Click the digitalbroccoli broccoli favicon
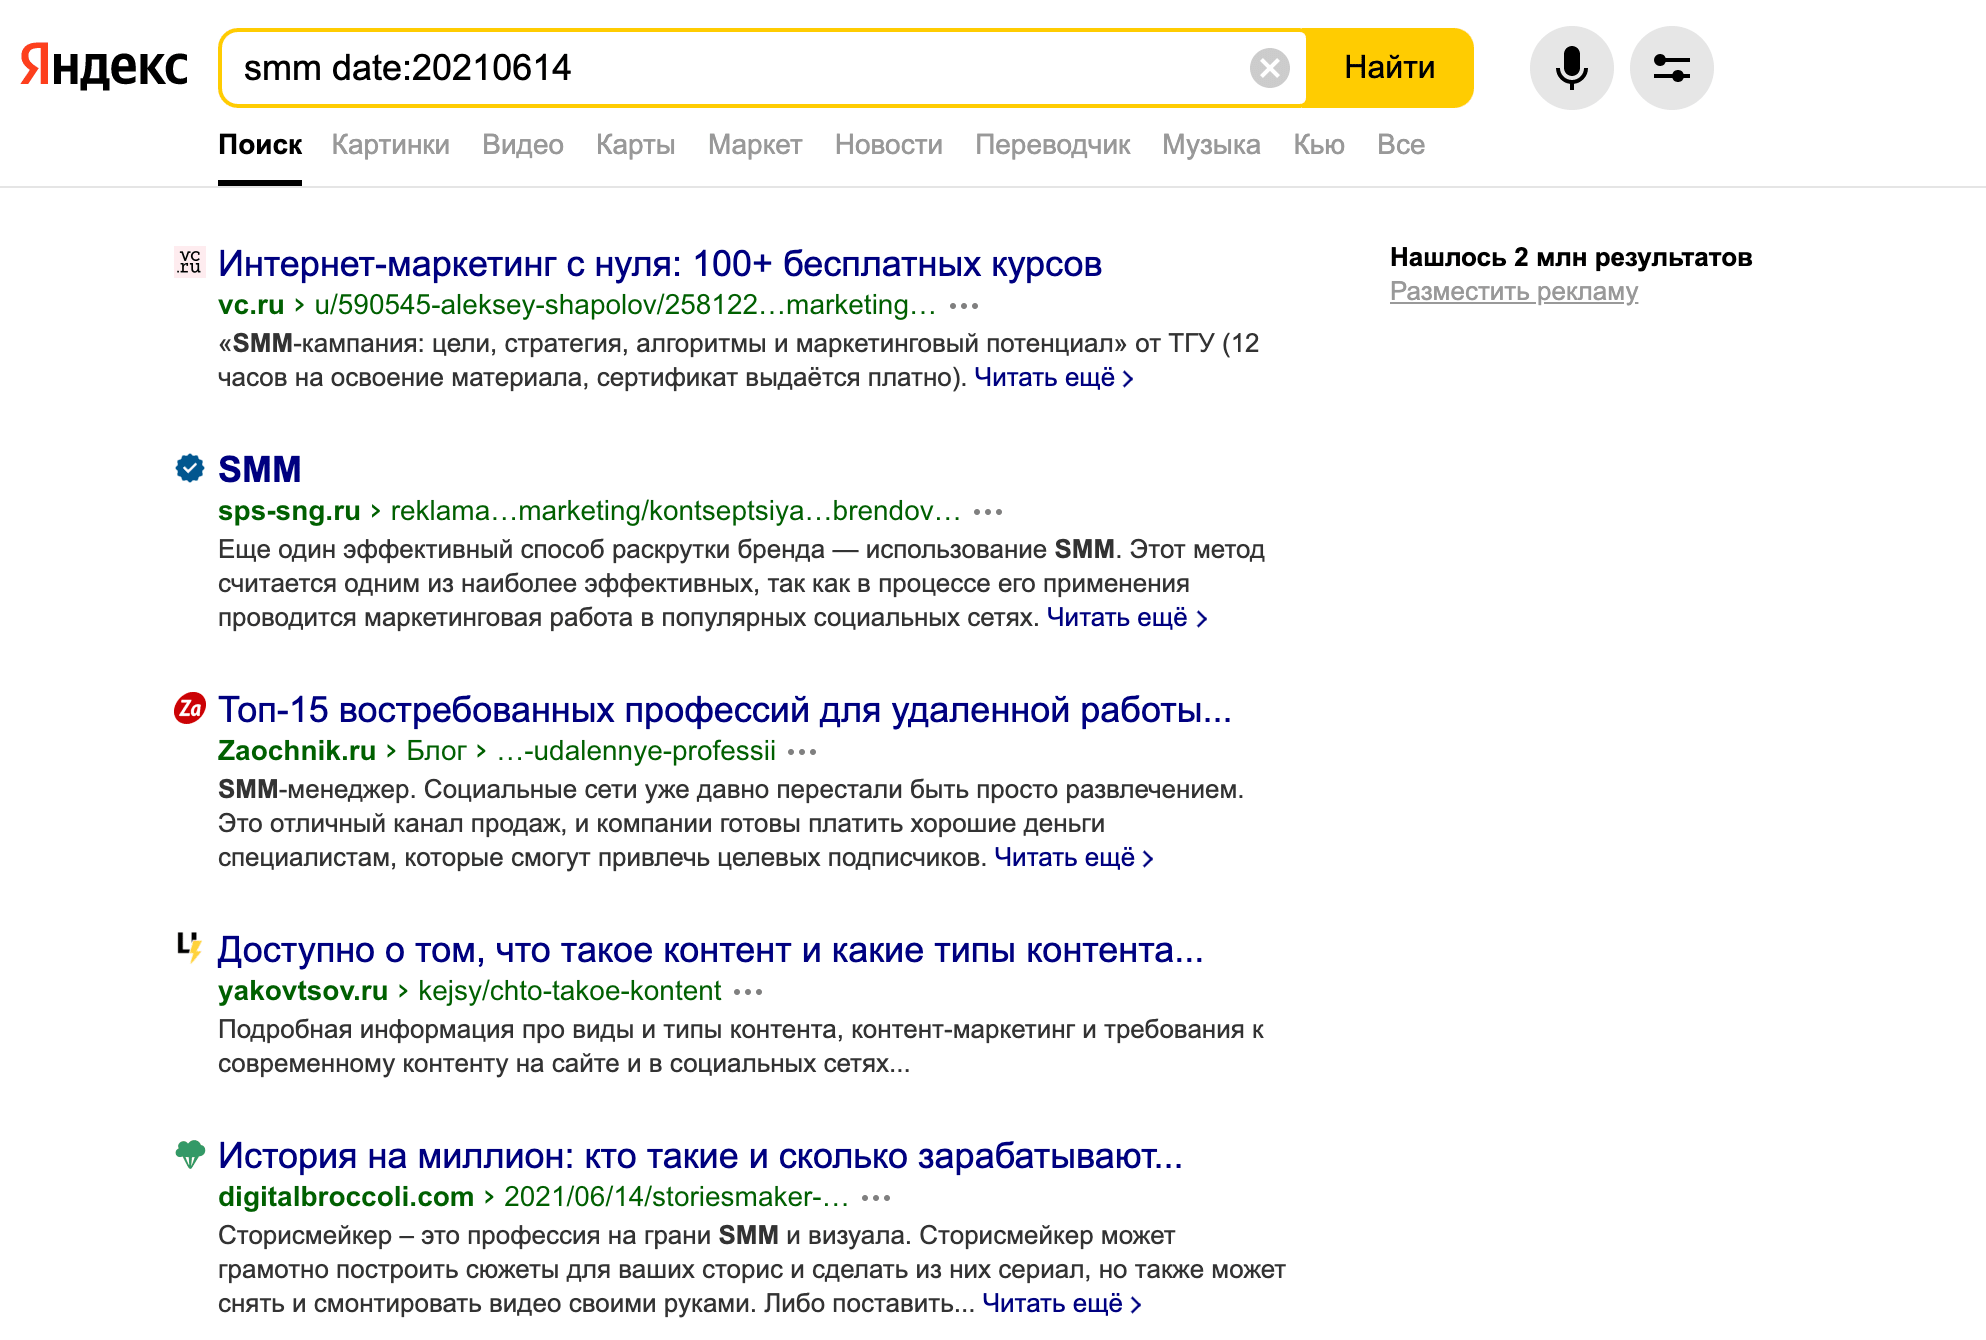Viewport: 1986px width, 1340px height. click(190, 1154)
